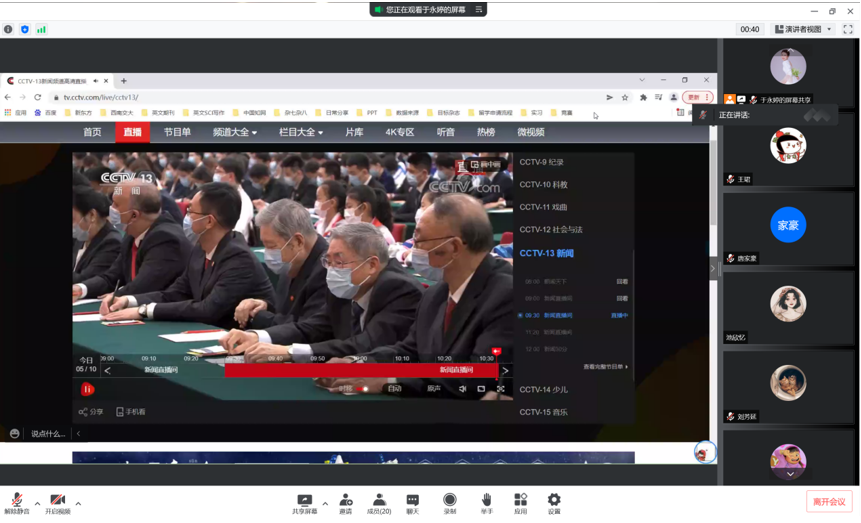
Task: Click the red program timeline bar
Action: point(362,370)
